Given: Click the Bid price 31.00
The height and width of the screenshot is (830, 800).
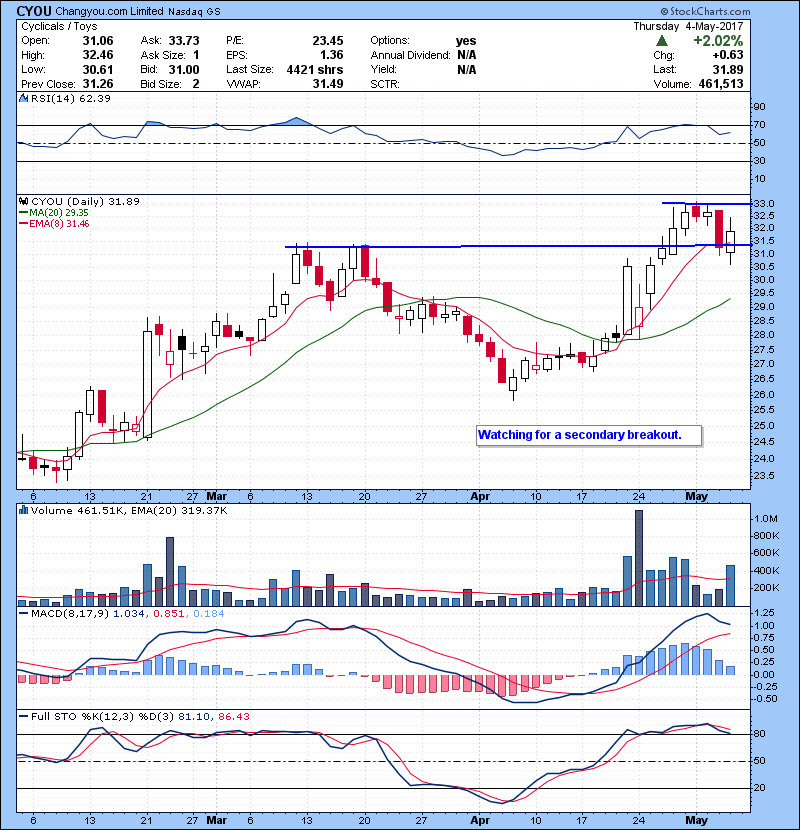Looking at the screenshot, I should [184, 69].
